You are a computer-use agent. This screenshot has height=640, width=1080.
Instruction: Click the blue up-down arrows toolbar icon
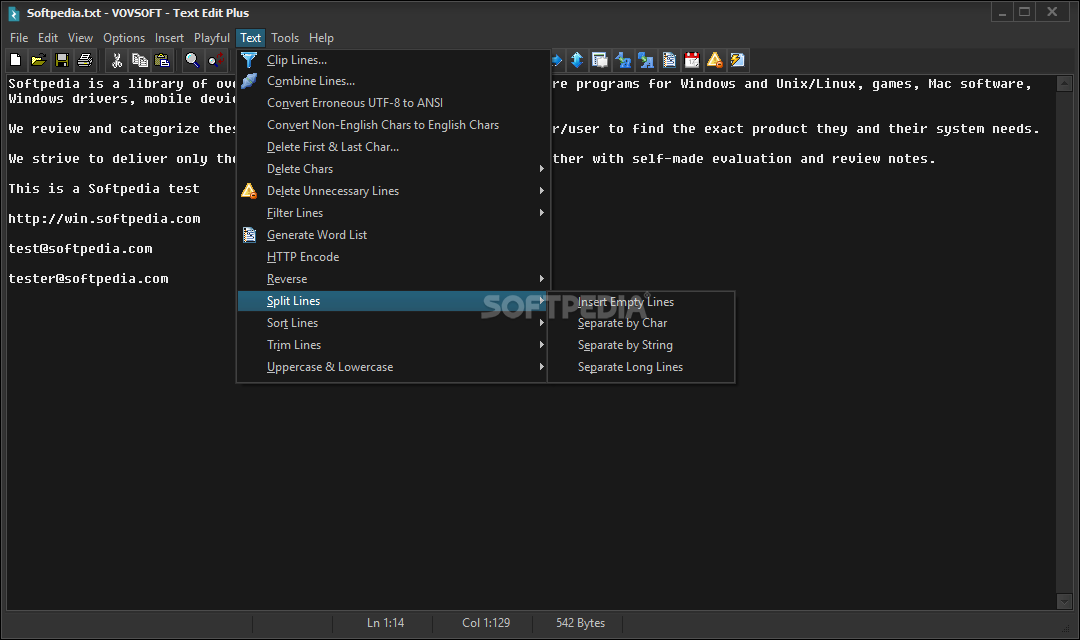577,61
